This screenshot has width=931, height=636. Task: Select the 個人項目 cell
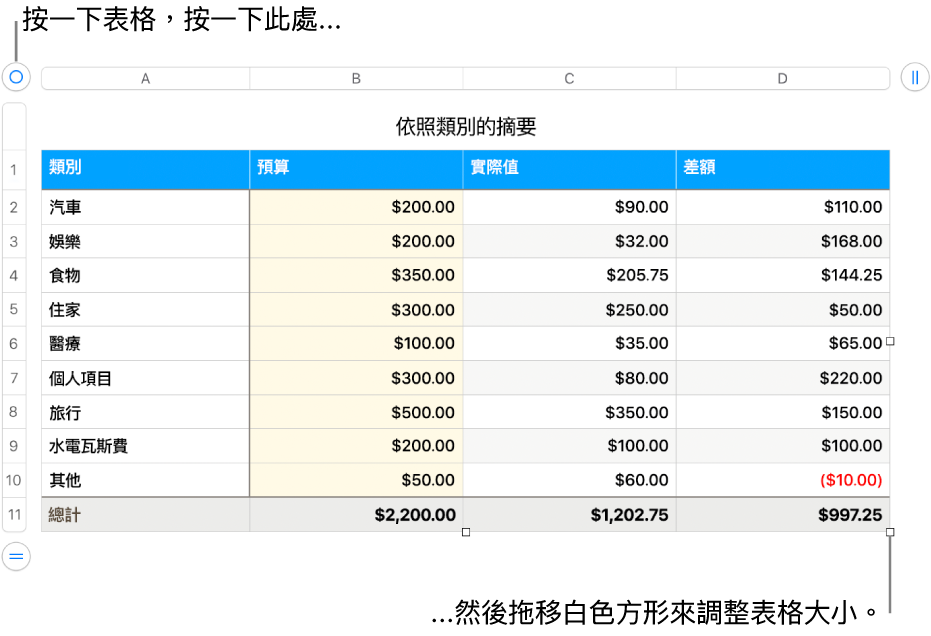145,378
